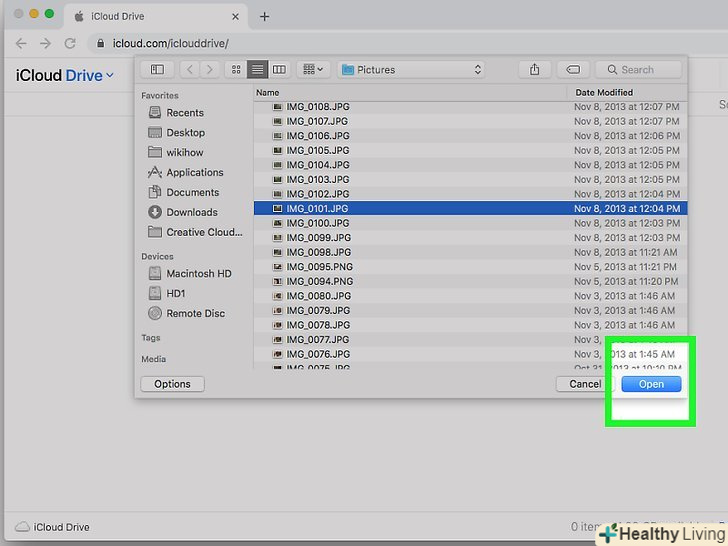Screen dimensions: 728x546
Task: Open the group-by arrangement dropdown
Action: 312,69
